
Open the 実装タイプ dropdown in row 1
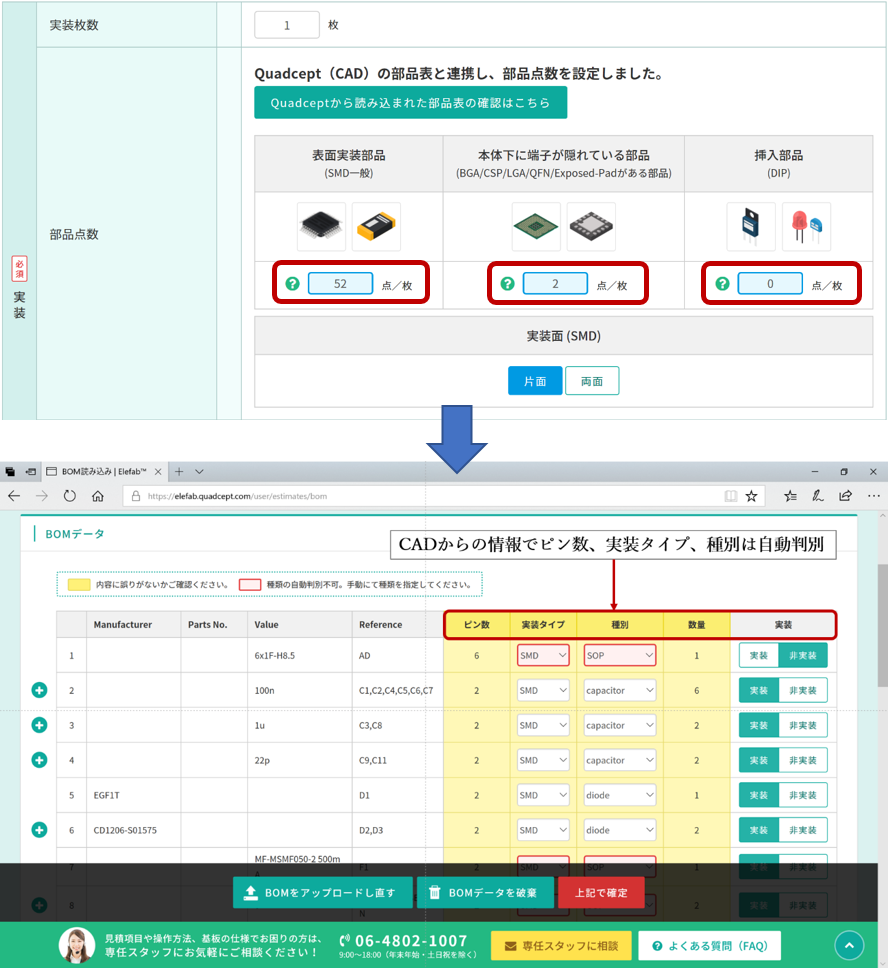(543, 656)
